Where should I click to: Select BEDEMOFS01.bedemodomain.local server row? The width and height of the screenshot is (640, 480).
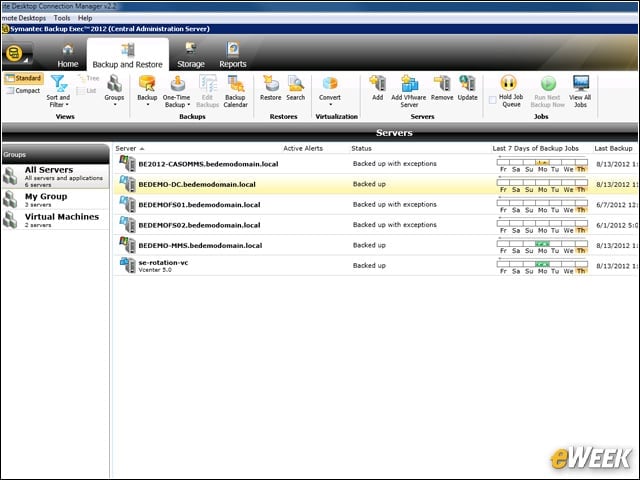(x=376, y=204)
